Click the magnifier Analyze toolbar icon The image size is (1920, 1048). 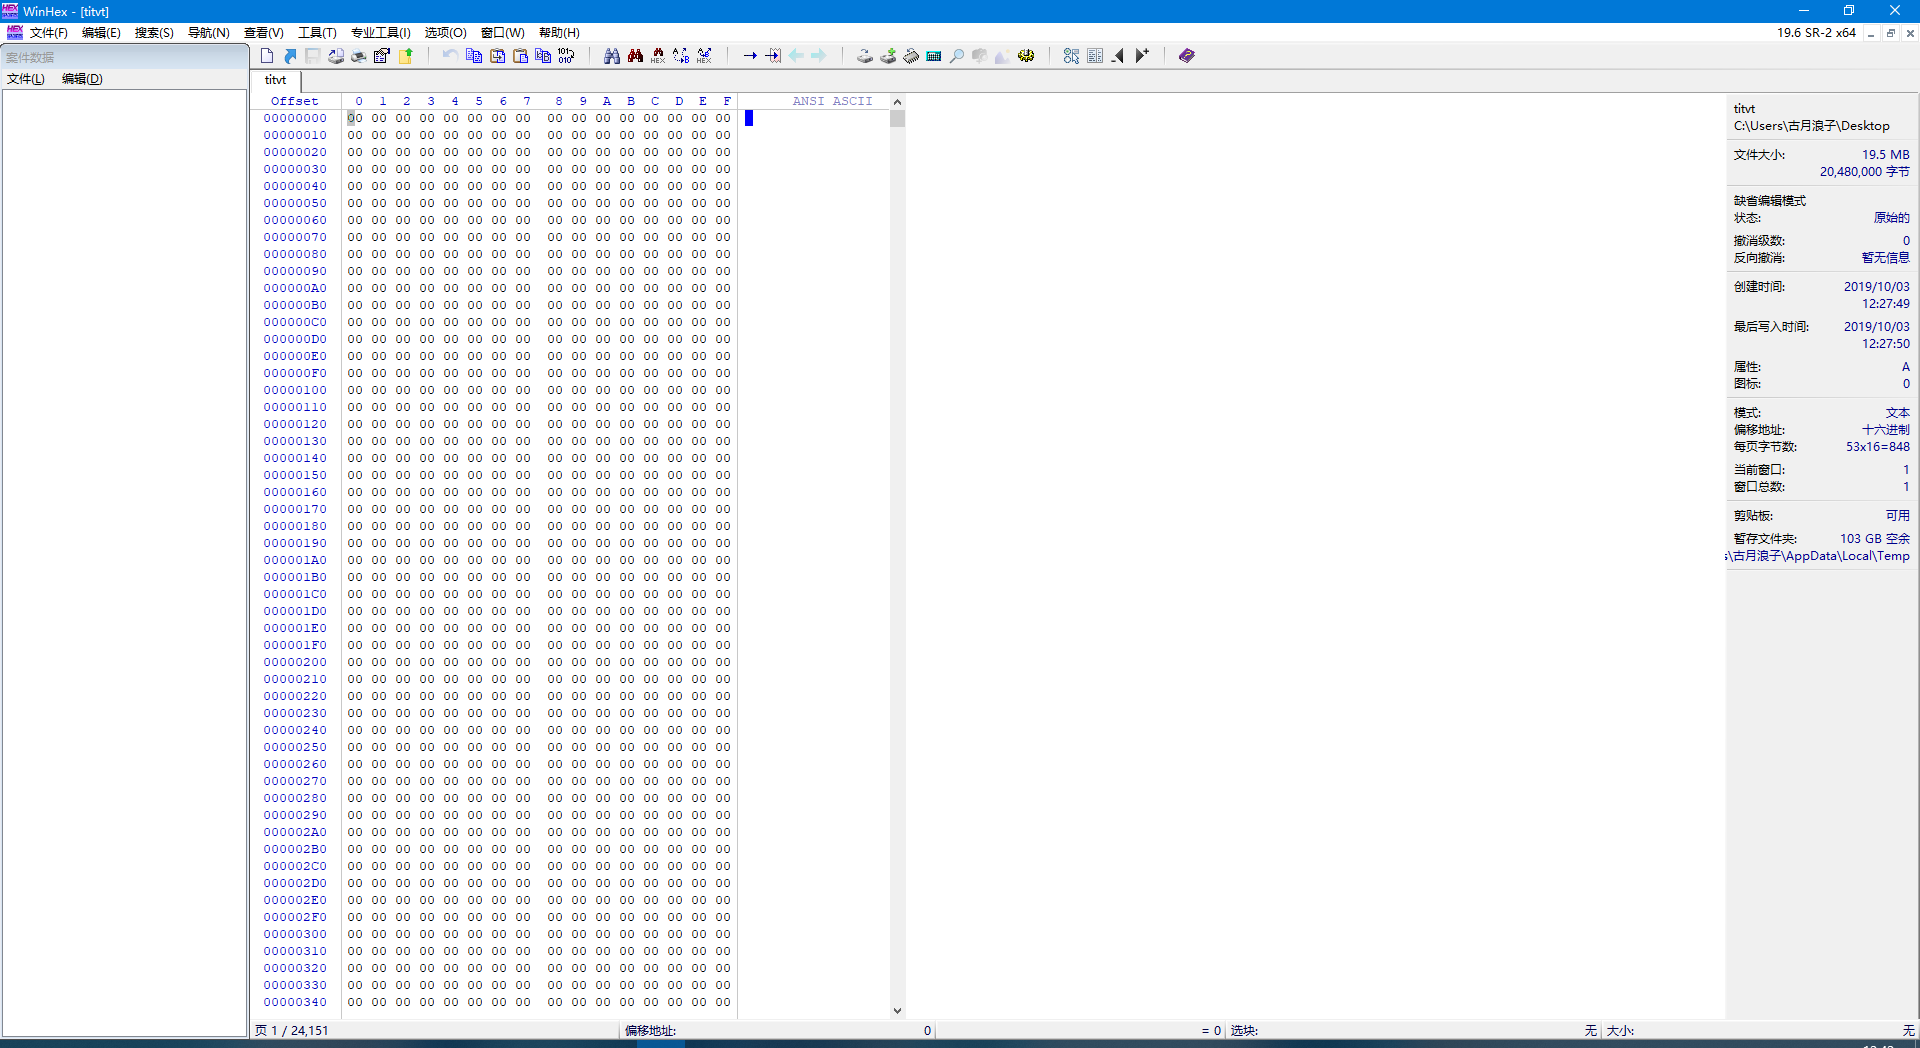pyautogui.click(x=957, y=56)
